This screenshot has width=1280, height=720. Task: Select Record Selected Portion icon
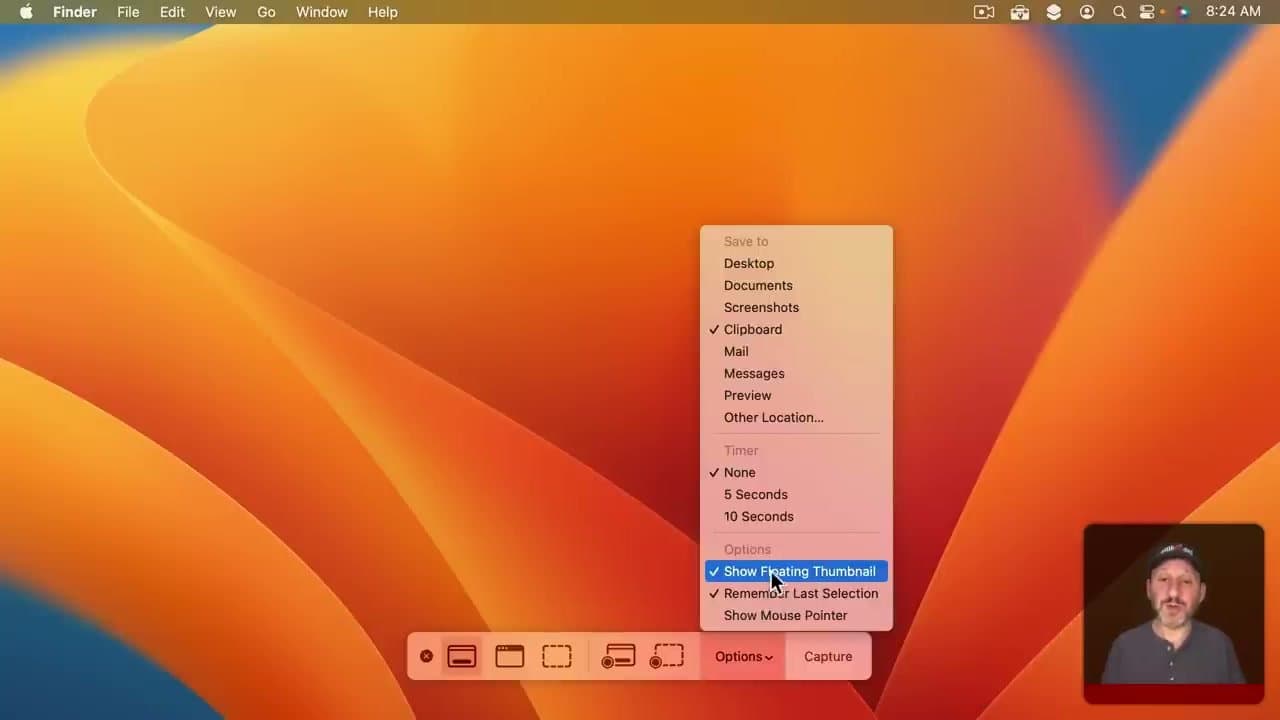[x=667, y=656]
